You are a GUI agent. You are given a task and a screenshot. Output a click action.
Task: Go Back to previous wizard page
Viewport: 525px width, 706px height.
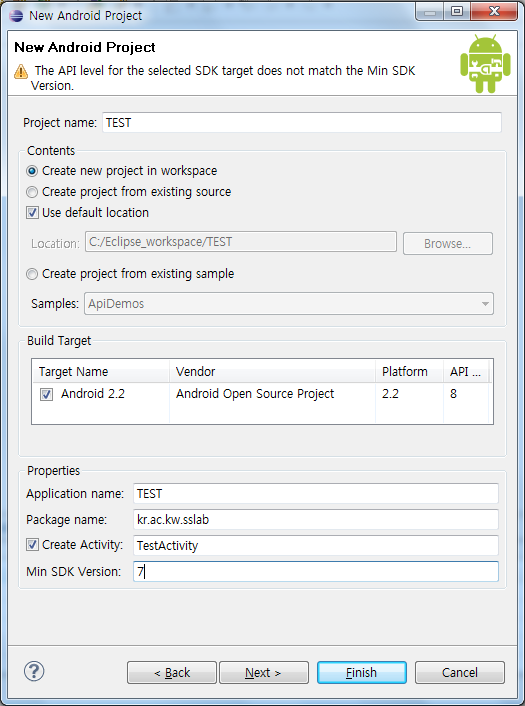[x=172, y=672]
